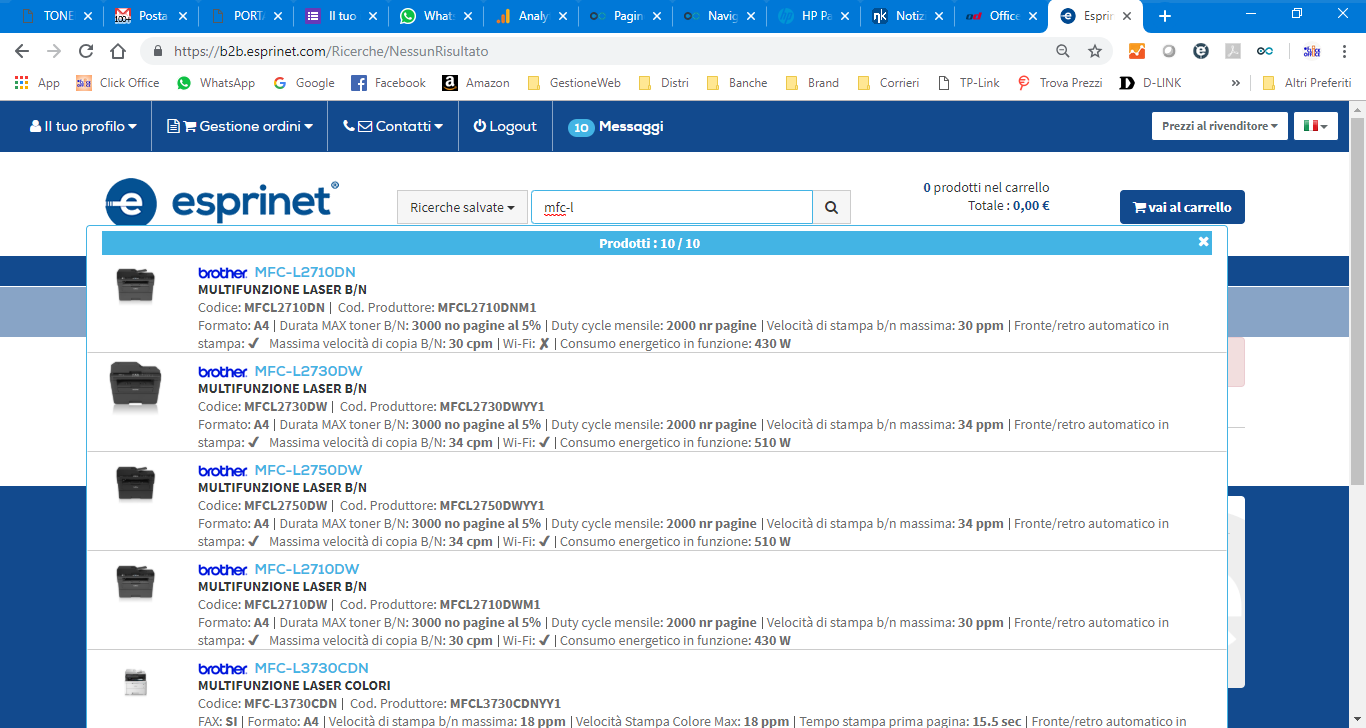Image resolution: width=1366 pixels, height=728 pixels.
Task: Open the Amazon bookmark
Action: tap(476, 83)
